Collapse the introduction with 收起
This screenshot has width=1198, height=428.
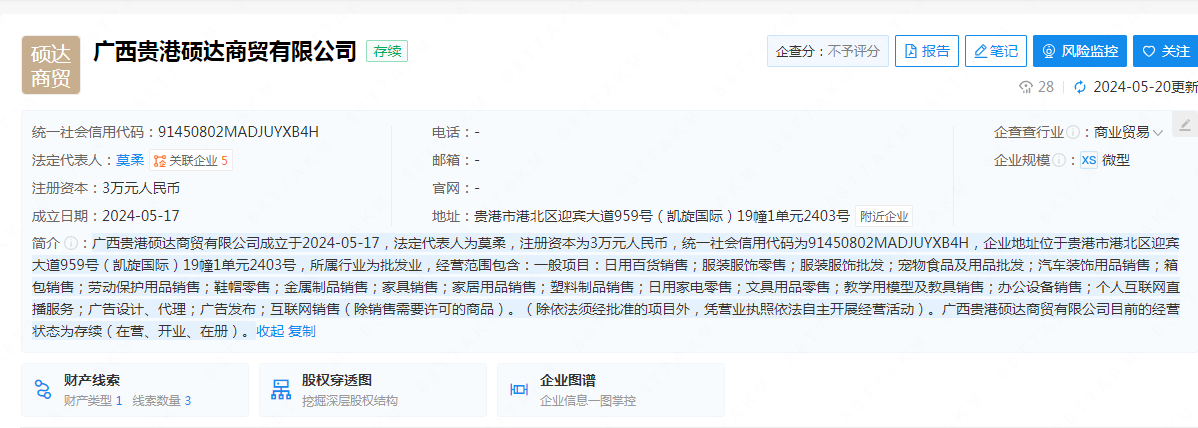point(270,332)
